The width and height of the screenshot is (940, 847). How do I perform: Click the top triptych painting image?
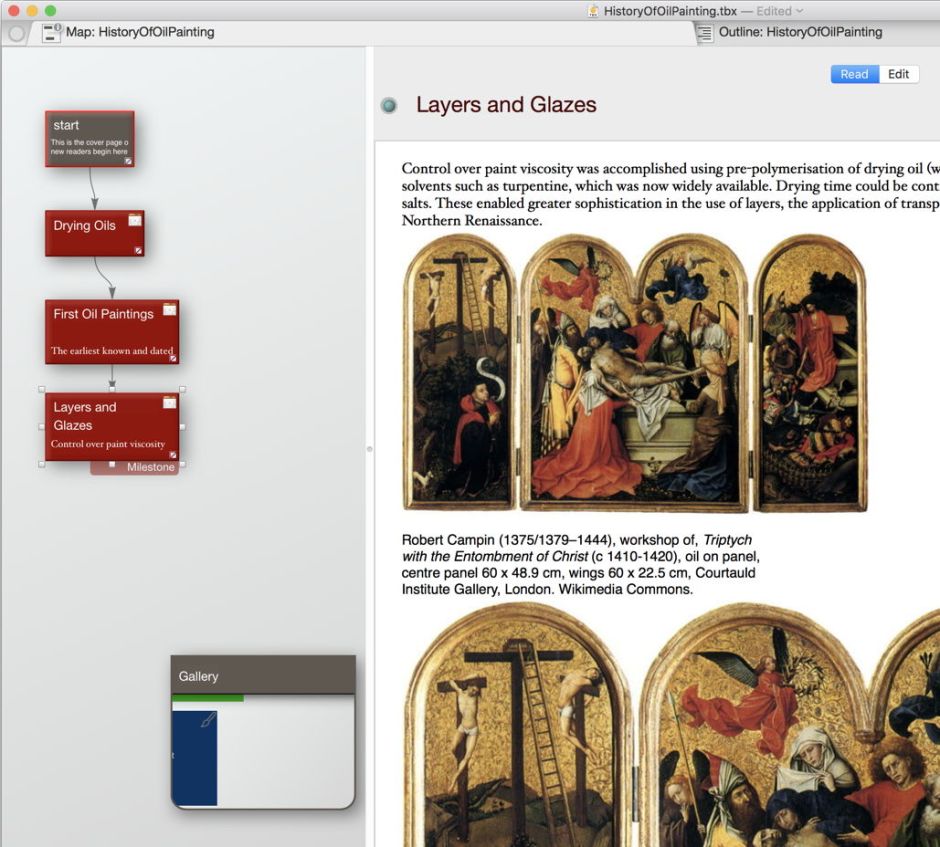coord(634,372)
